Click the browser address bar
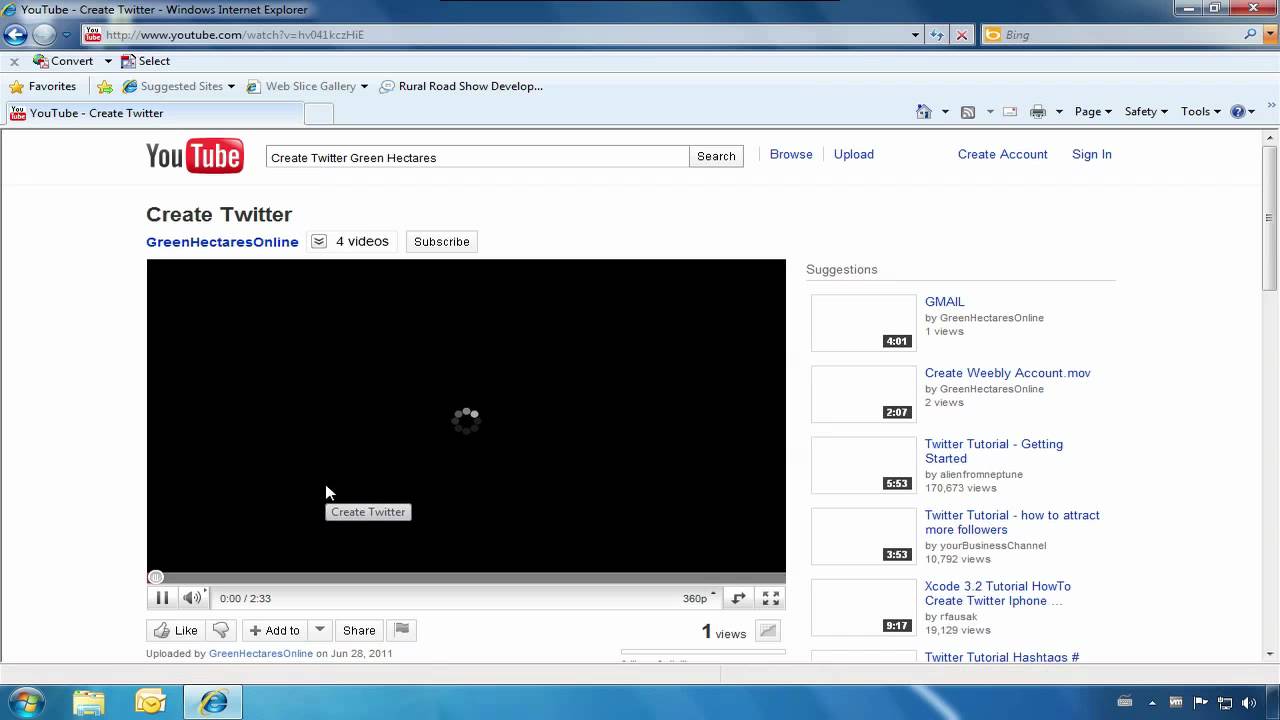The width and height of the screenshot is (1280, 720). [495, 35]
